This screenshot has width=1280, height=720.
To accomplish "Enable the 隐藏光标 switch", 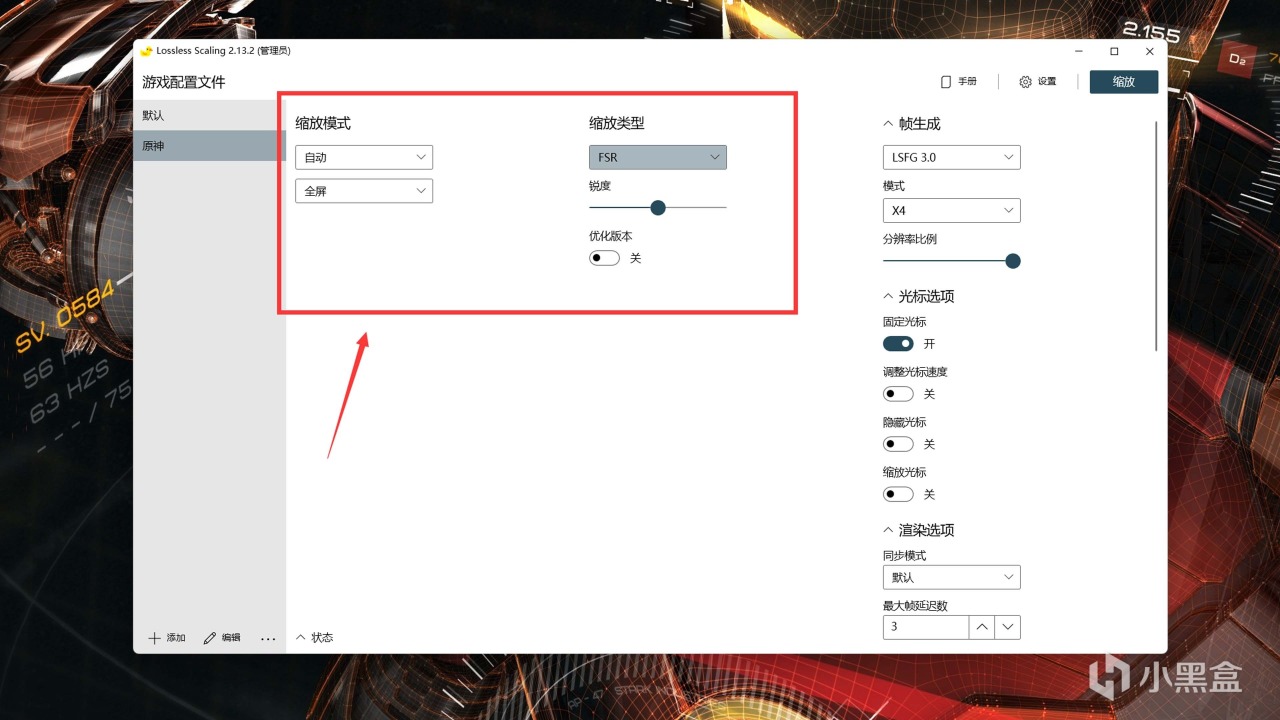I will (898, 444).
